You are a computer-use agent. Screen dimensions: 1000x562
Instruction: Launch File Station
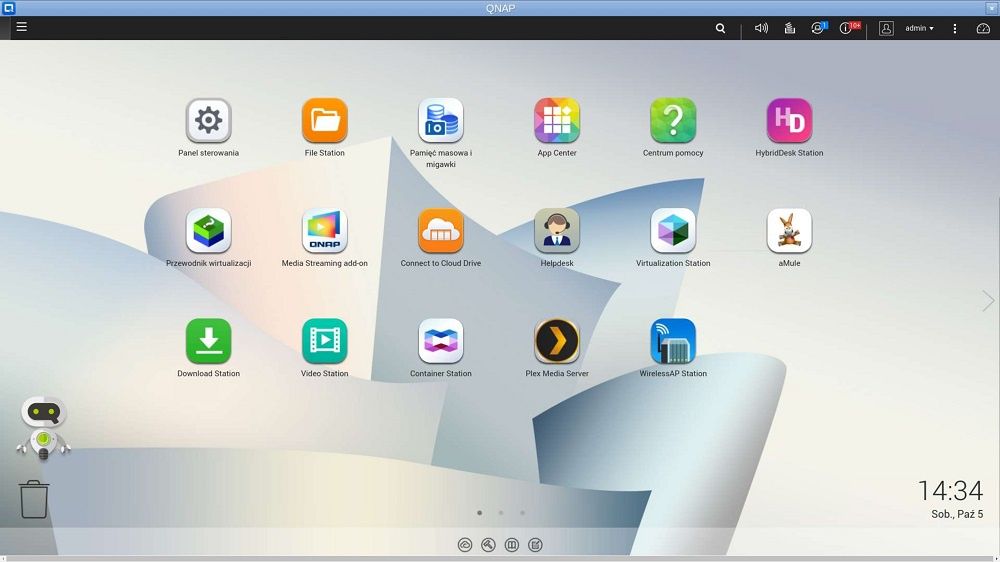pos(325,121)
